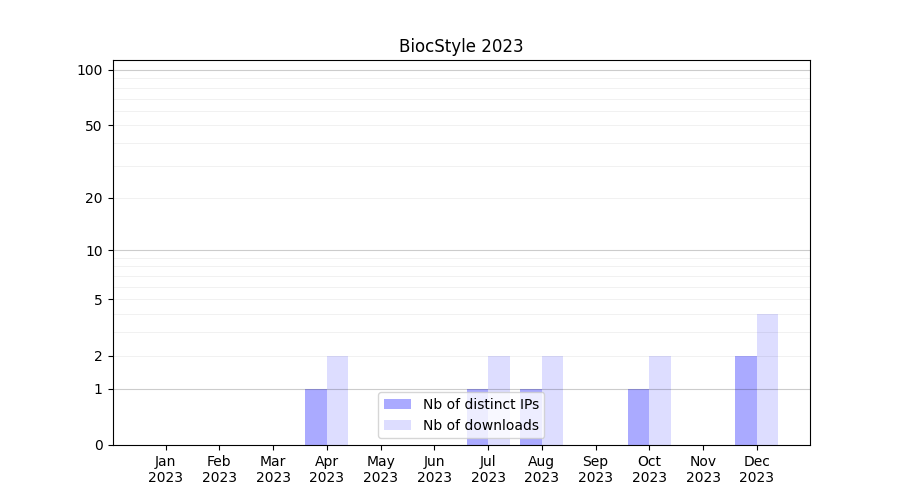Select the December downloads bar
Viewport: 900px width, 500px height.
(x=767, y=380)
